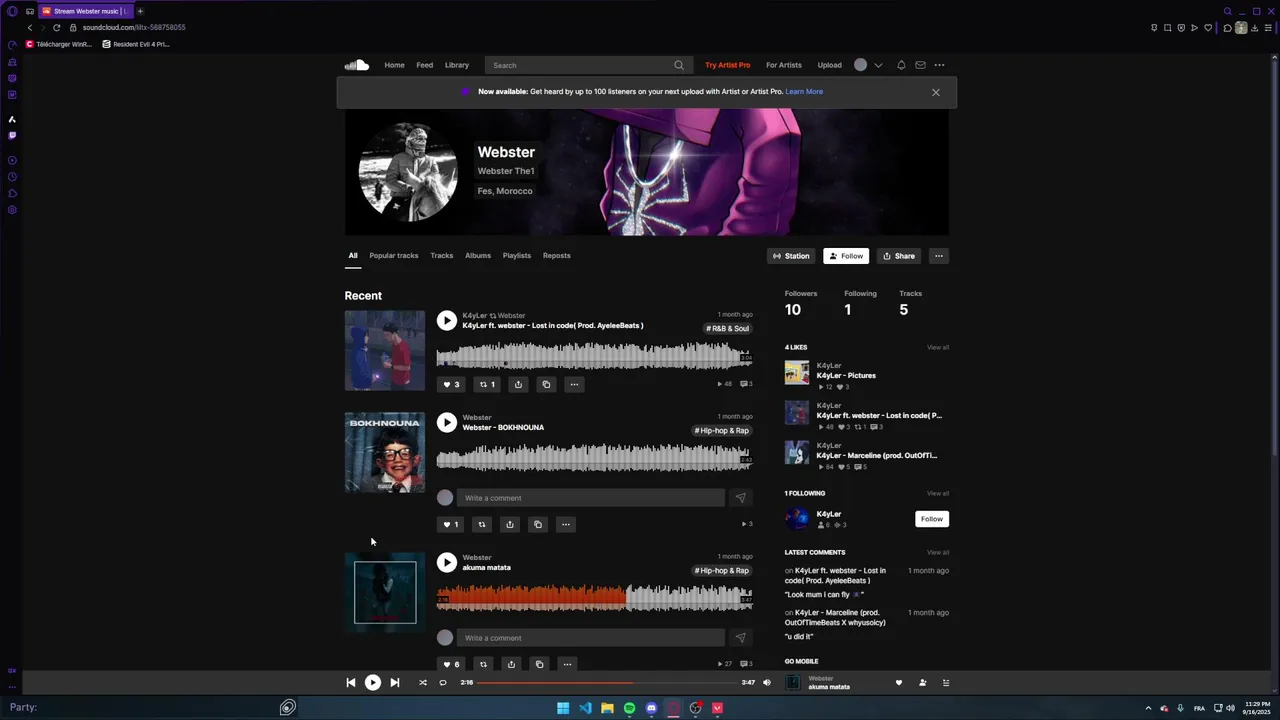Switch to the Reposts tab
This screenshot has height=720, width=1280.
(x=557, y=255)
